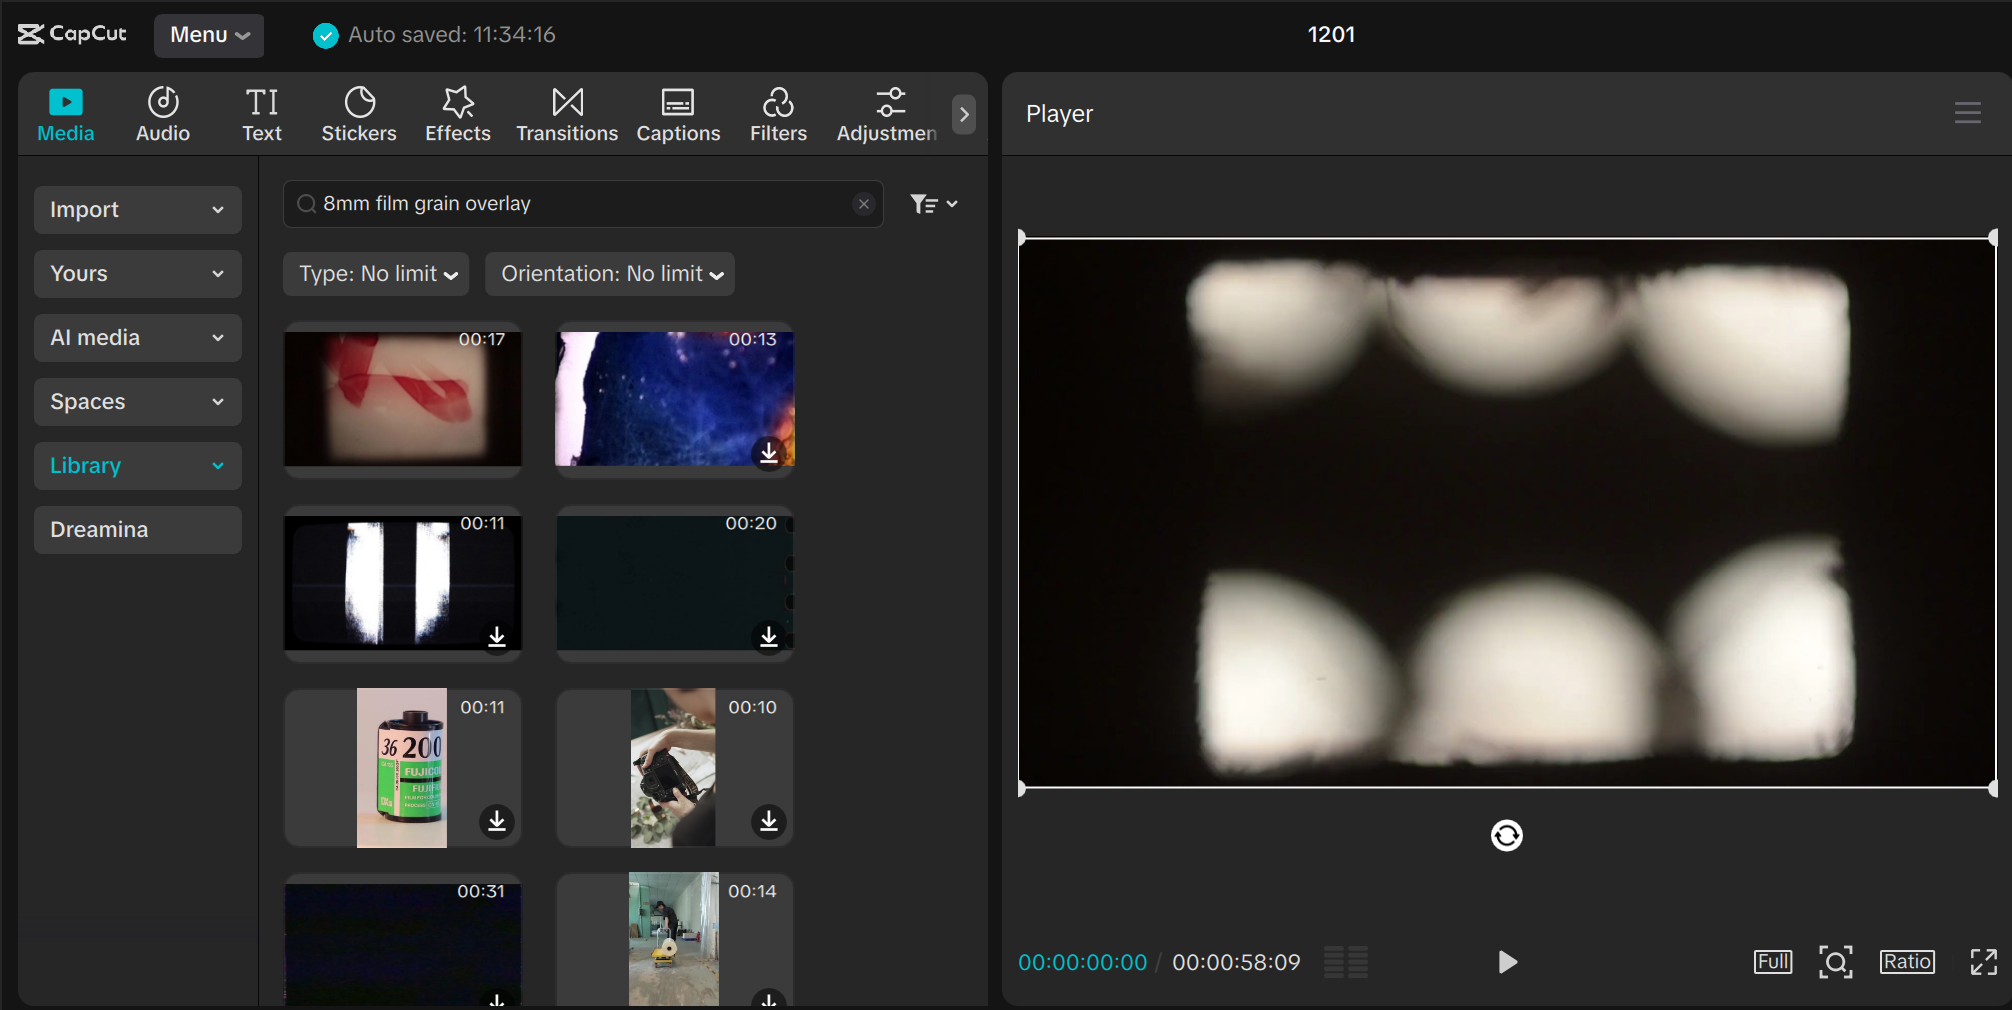Image resolution: width=2012 pixels, height=1010 pixels.
Task: Expand the Import section in the sidebar
Action: click(137, 209)
